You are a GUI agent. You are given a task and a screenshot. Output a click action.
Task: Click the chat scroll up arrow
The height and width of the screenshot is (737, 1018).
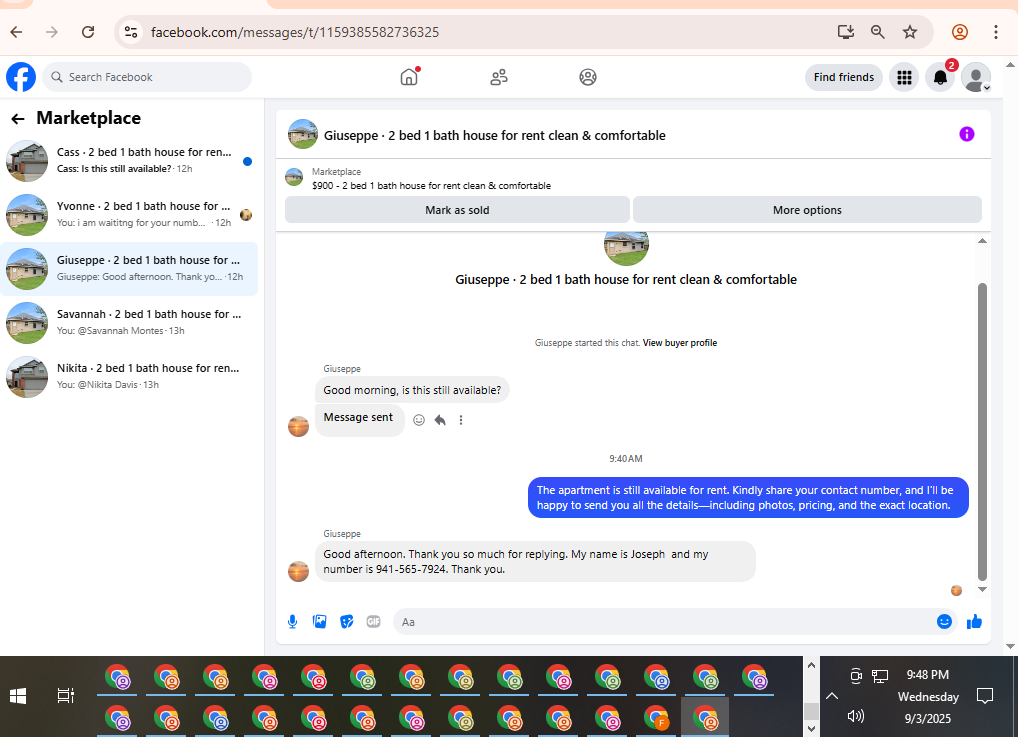tap(982, 241)
